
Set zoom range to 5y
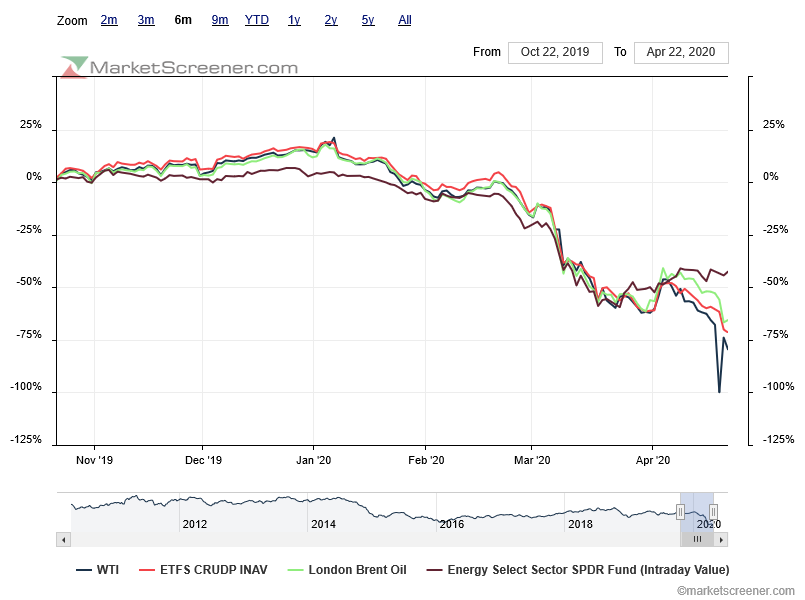click(x=368, y=20)
